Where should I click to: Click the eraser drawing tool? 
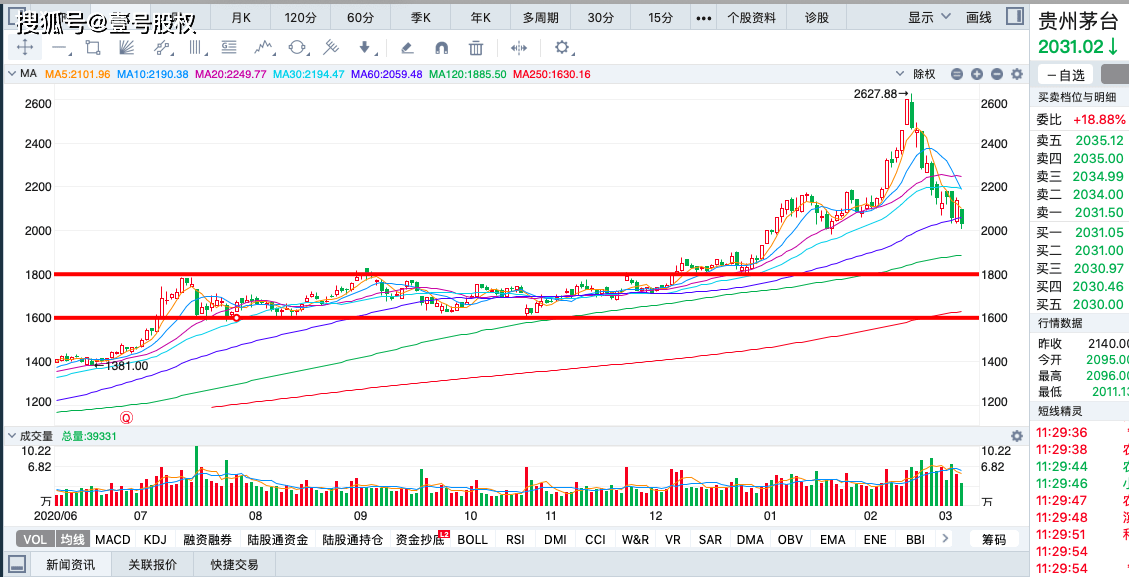pyautogui.click(x=406, y=48)
